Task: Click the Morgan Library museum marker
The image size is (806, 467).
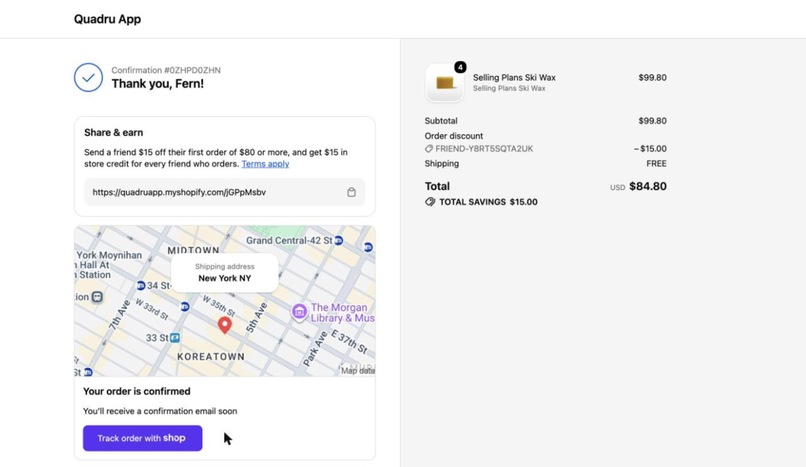Action: click(299, 311)
